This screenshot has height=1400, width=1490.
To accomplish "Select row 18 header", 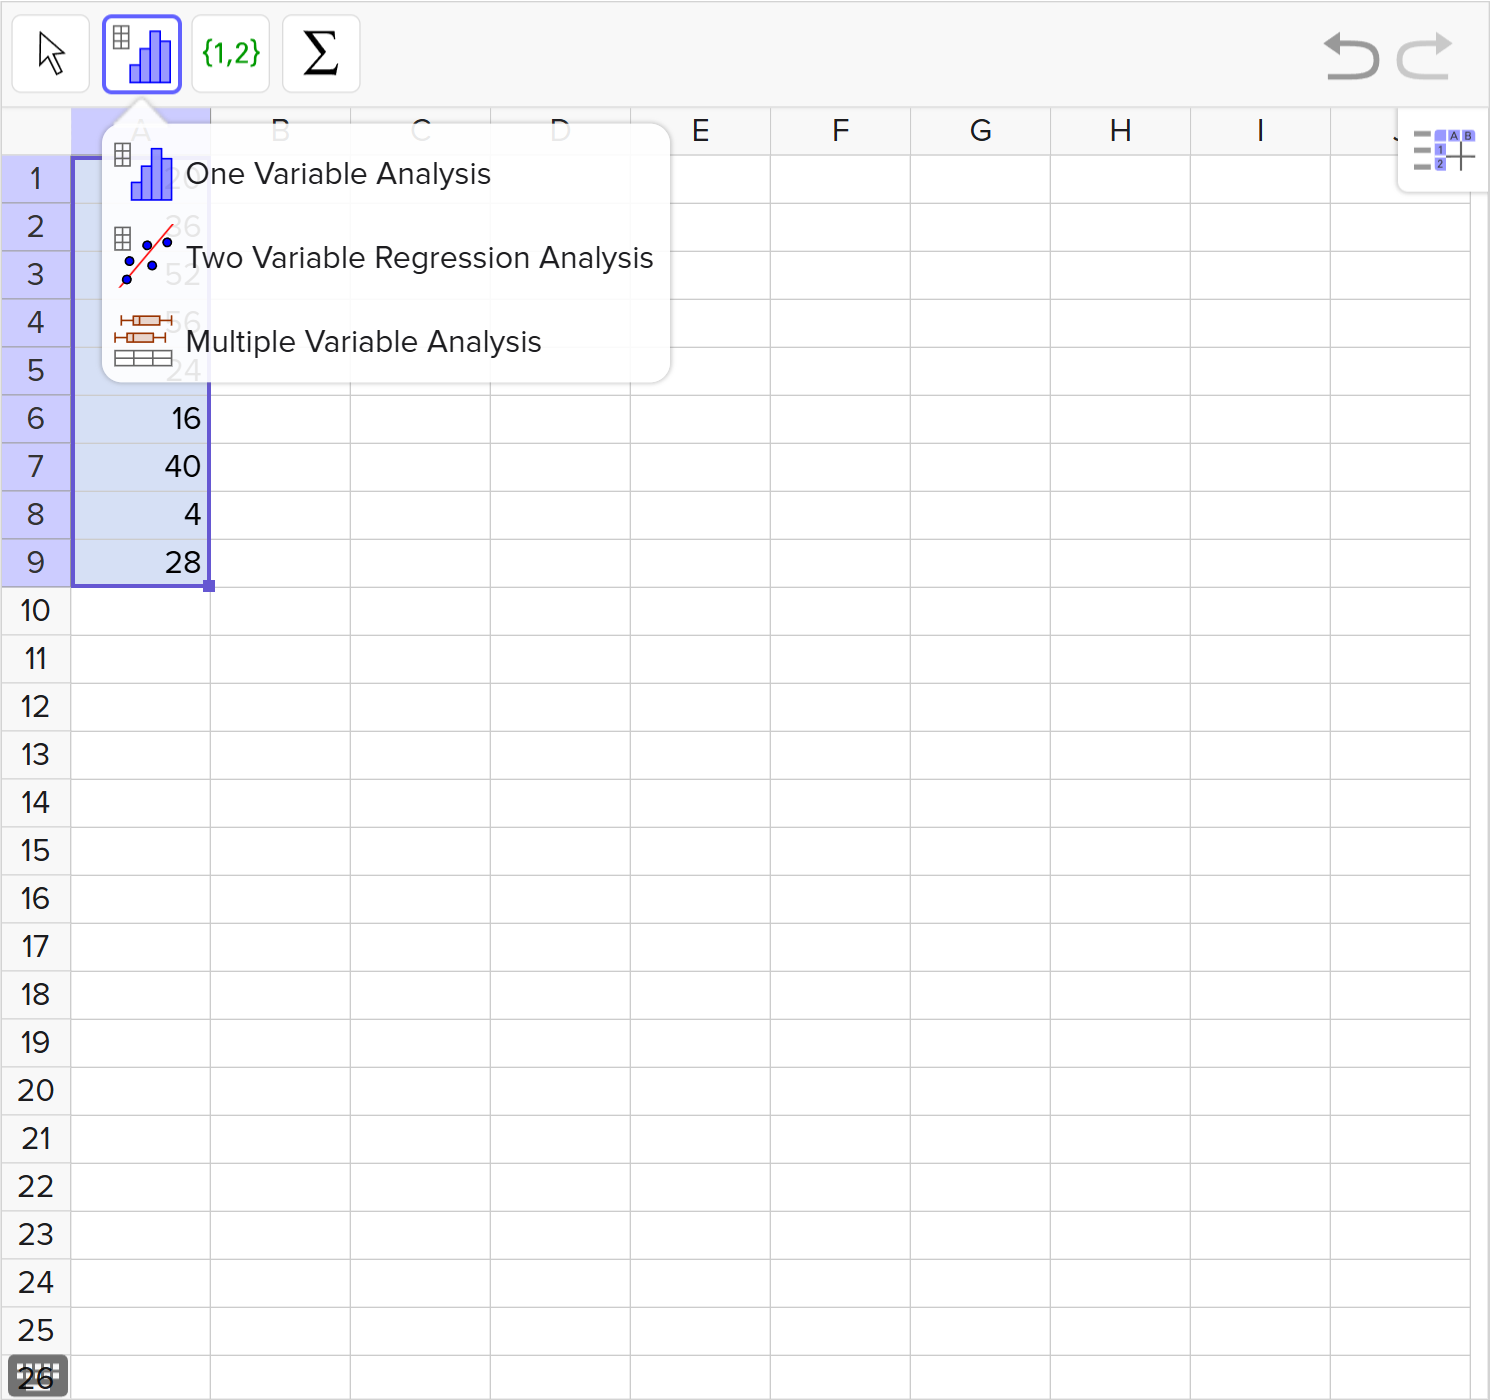I will 36,995.
